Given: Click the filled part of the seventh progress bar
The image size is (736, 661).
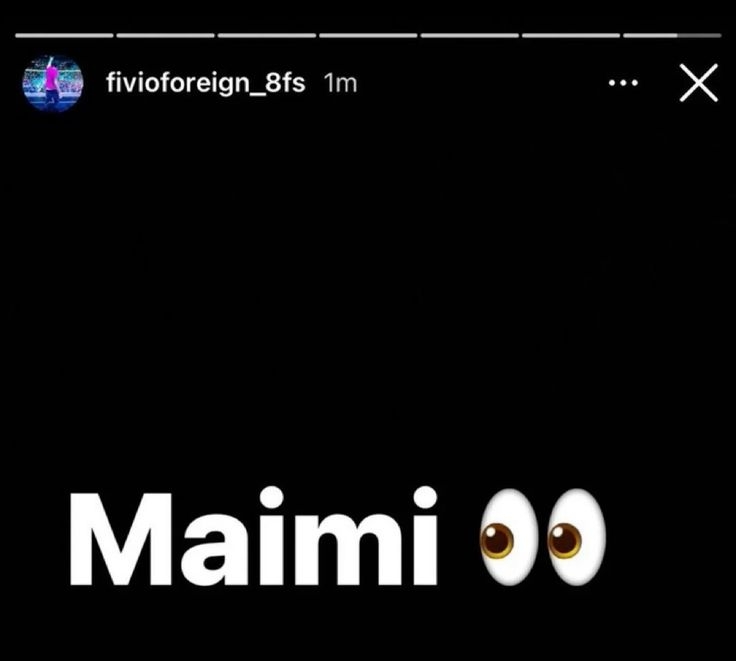Looking at the screenshot, I should tap(650, 35).
